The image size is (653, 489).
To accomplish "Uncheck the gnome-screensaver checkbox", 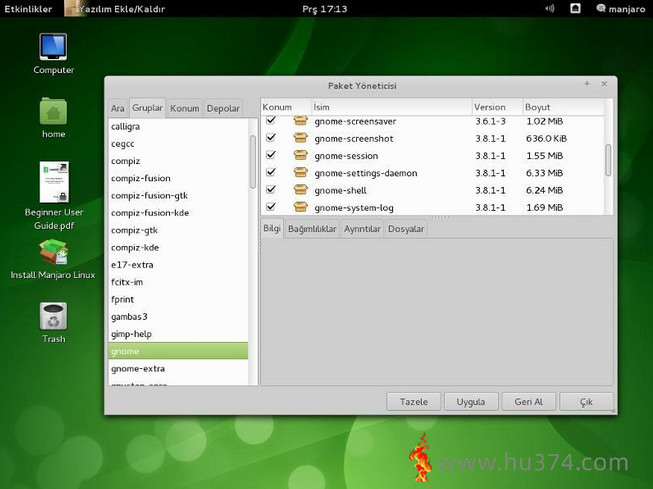I will click(271, 120).
